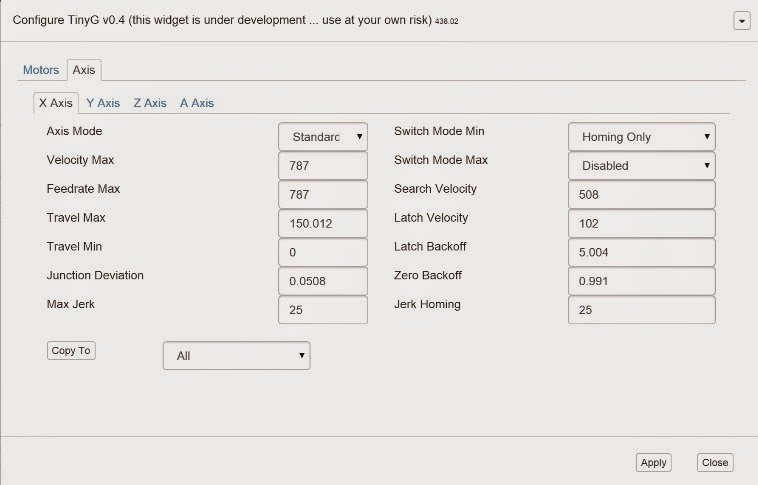Focus the Feedrate Max field
This screenshot has width=758, height=485.
pyautogui.click(x=323, y=195)
